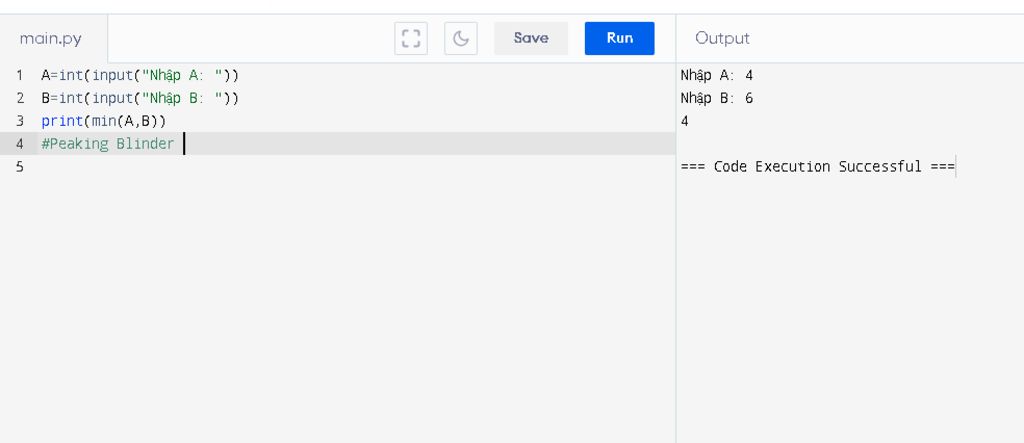Click the print(min(A,B)) code line

(104, 122)
